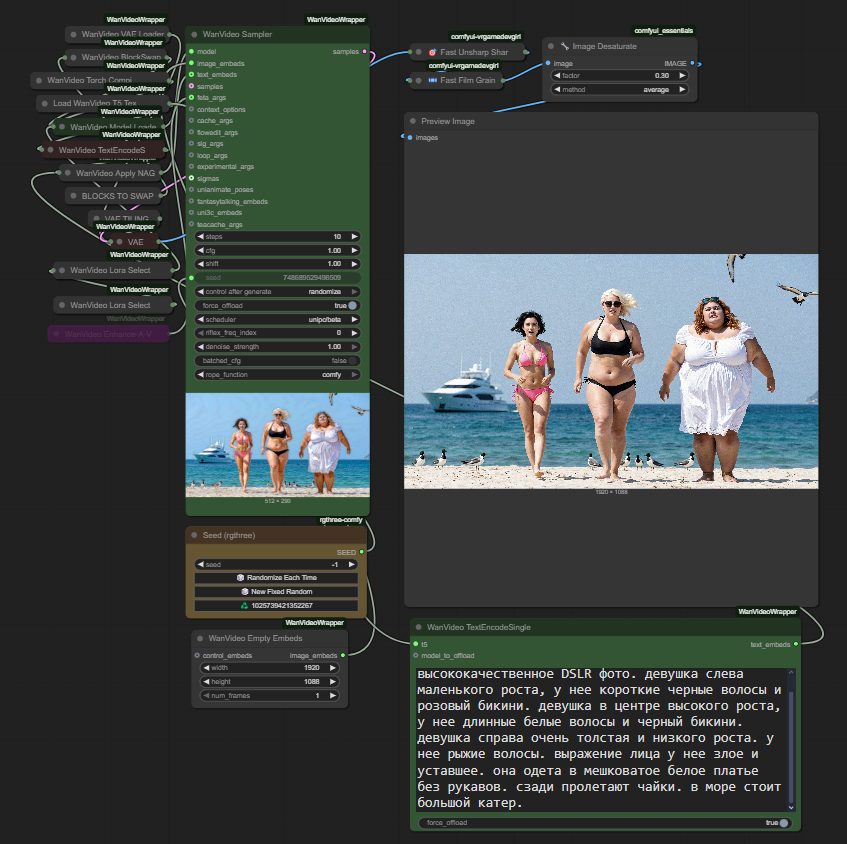Screen dimensions: 847x844
Task: Reuse last seed 1025739421352267
Action: click(x=276, y=606)
